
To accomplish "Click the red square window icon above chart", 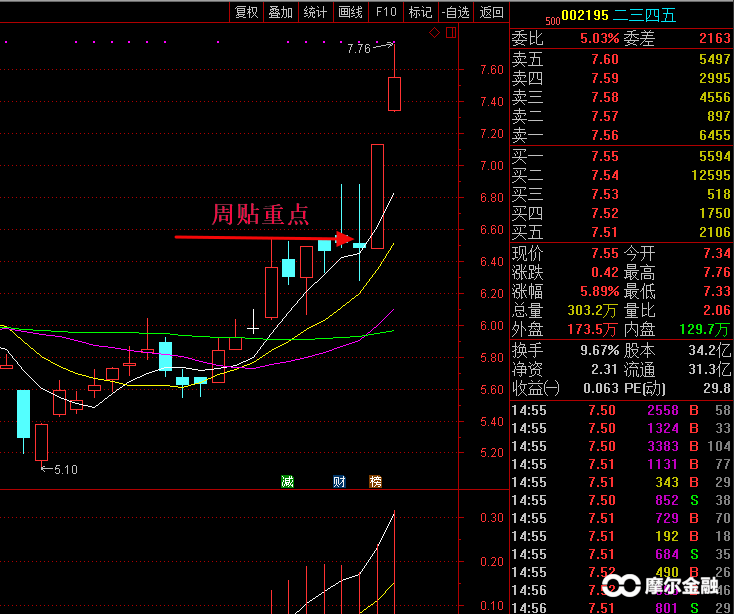I will click(451, 32).
